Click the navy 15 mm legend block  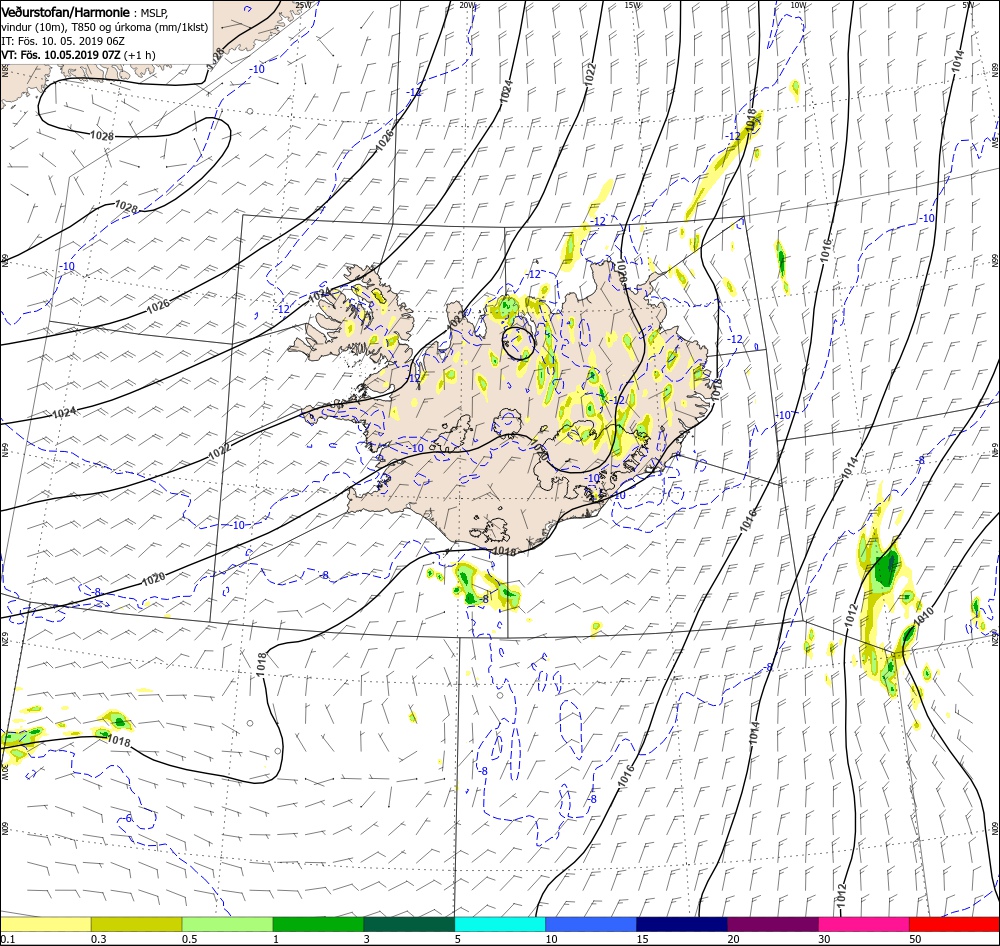(x=682, y=924)
